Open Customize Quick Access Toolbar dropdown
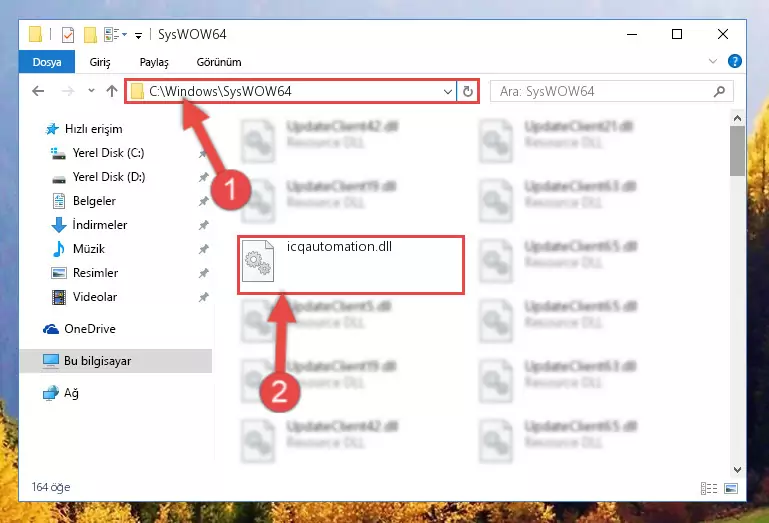 (x=139, y=35)
